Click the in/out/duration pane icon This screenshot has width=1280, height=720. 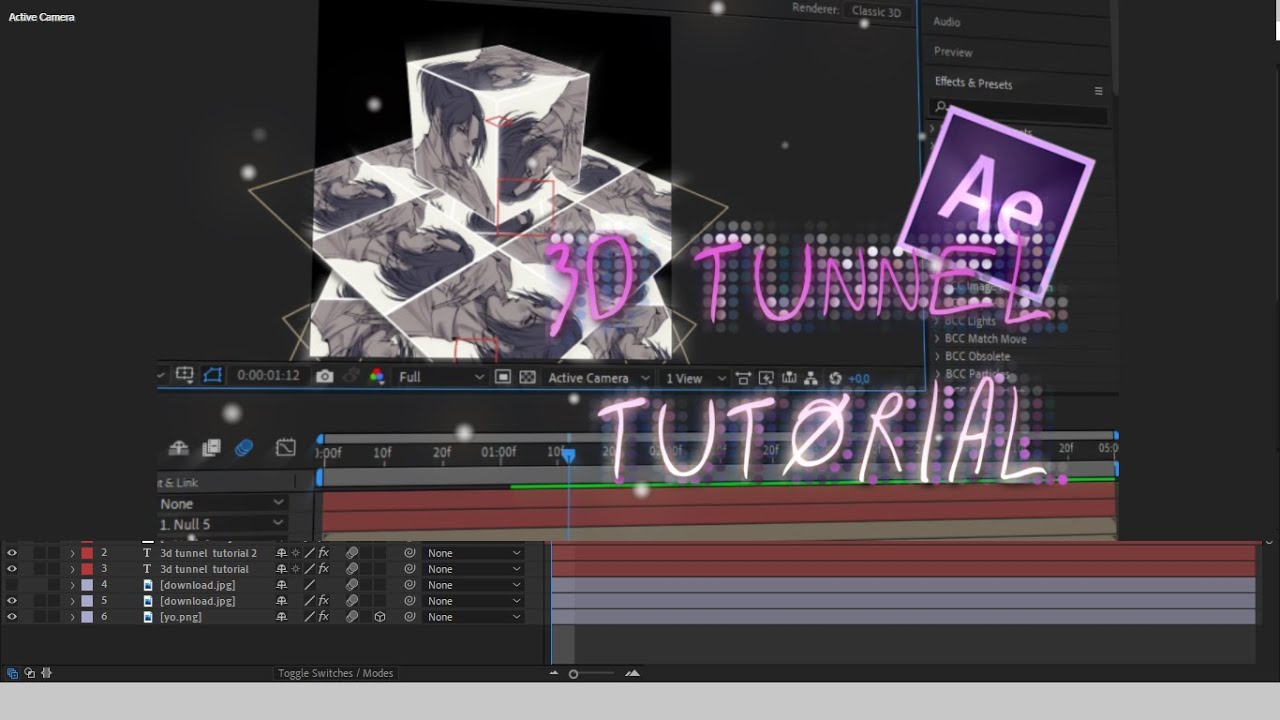46,673
